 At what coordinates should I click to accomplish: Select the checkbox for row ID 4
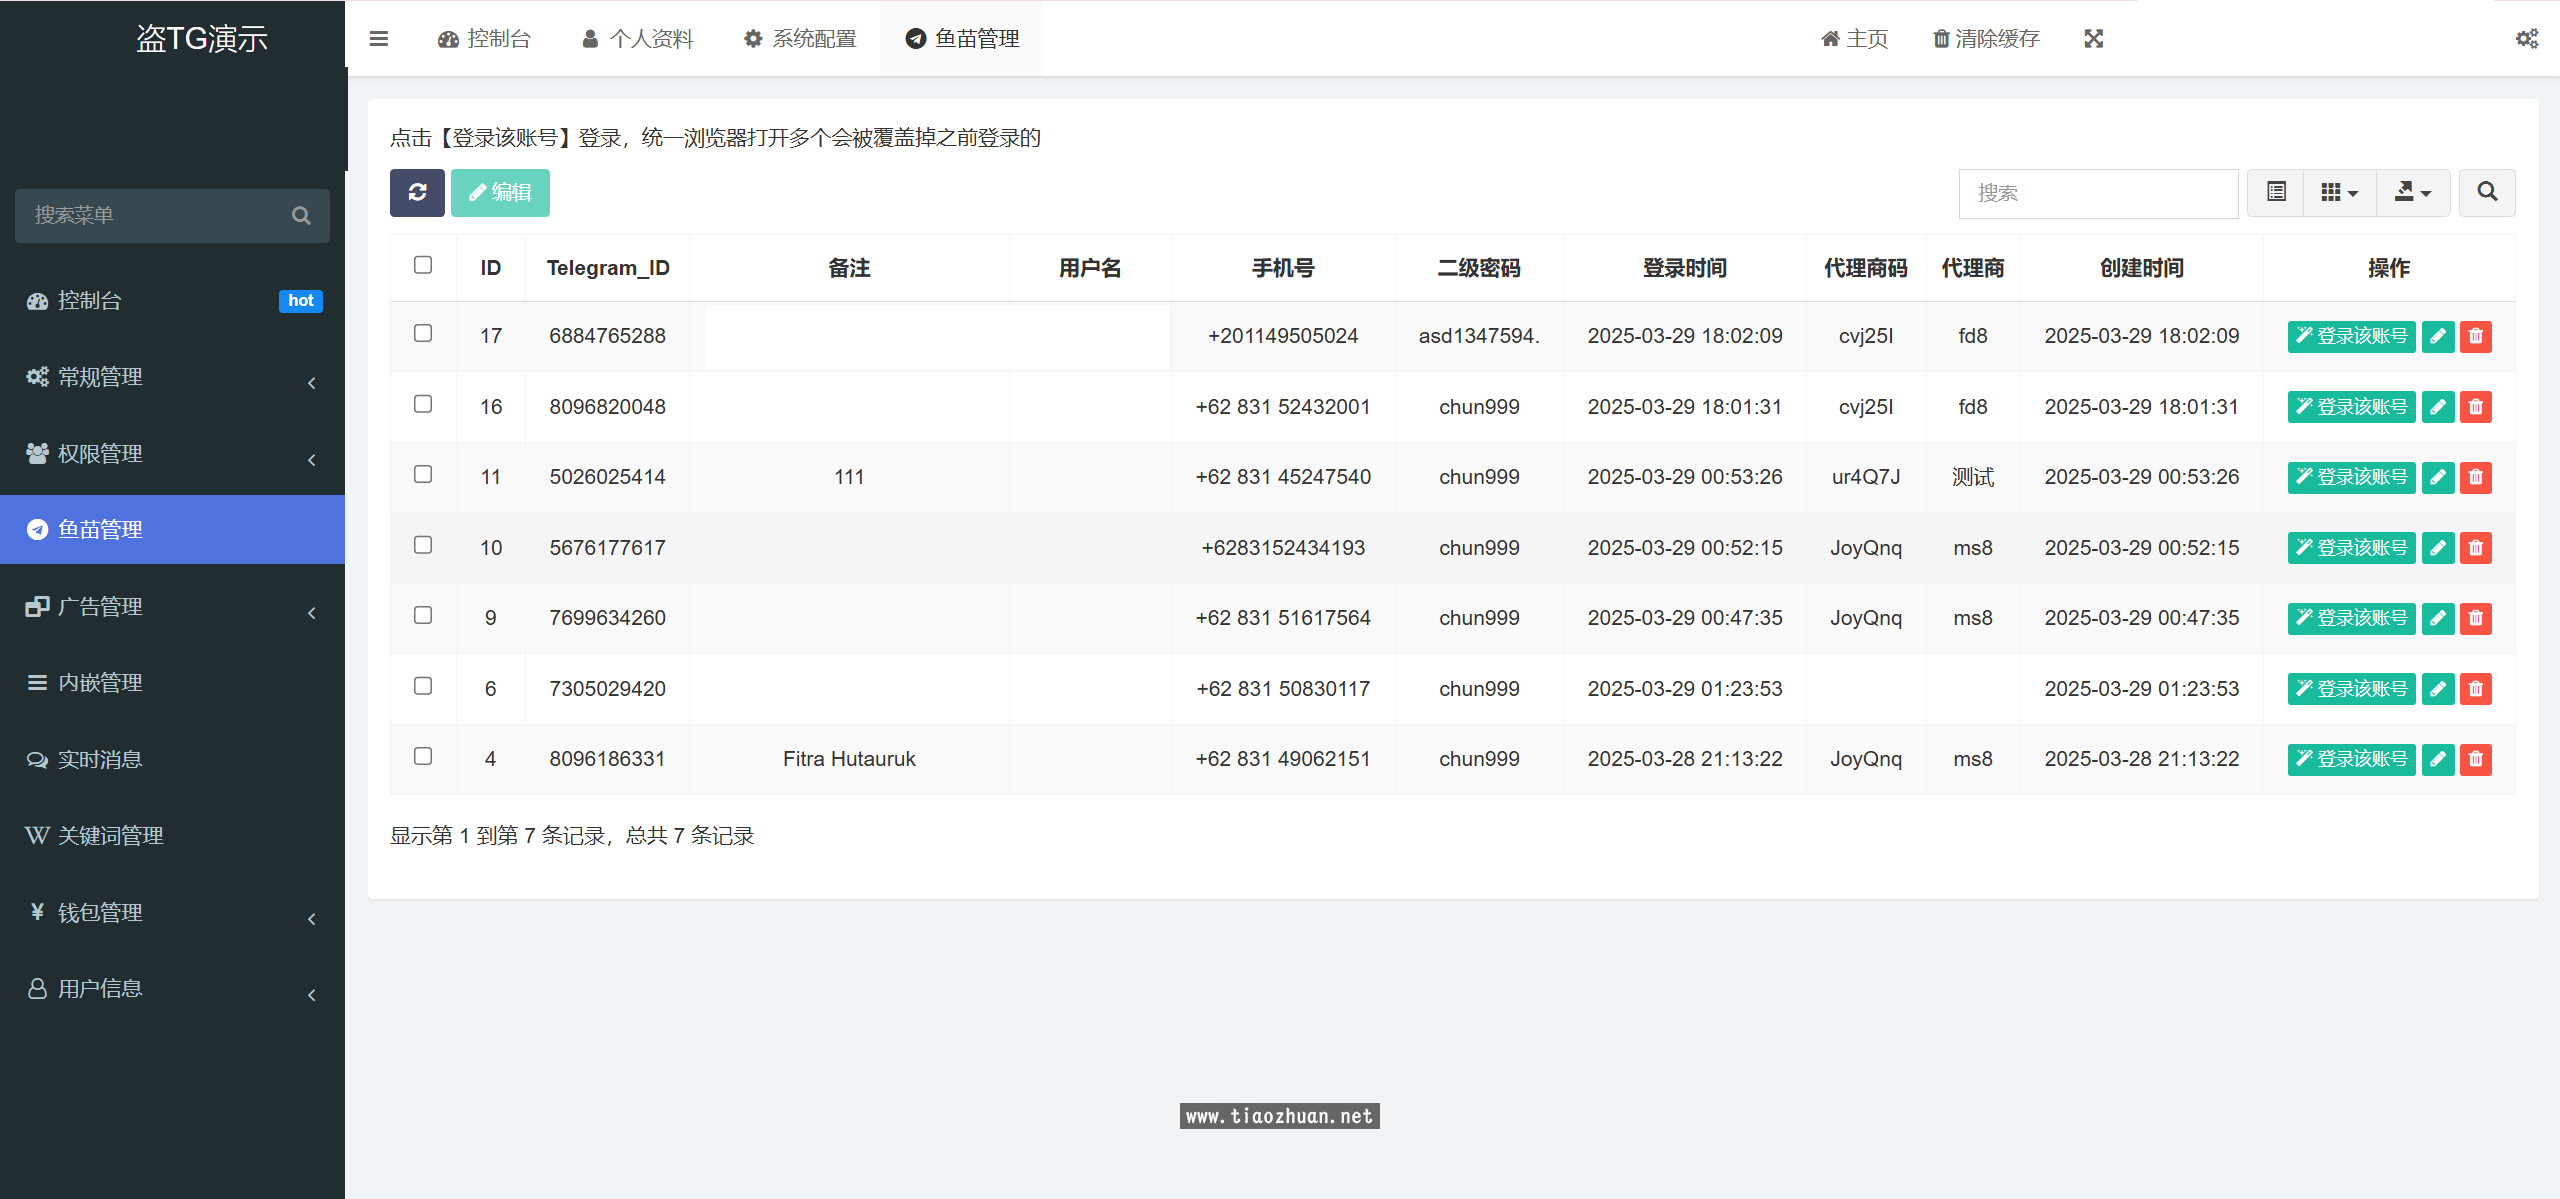coord(423,756)
